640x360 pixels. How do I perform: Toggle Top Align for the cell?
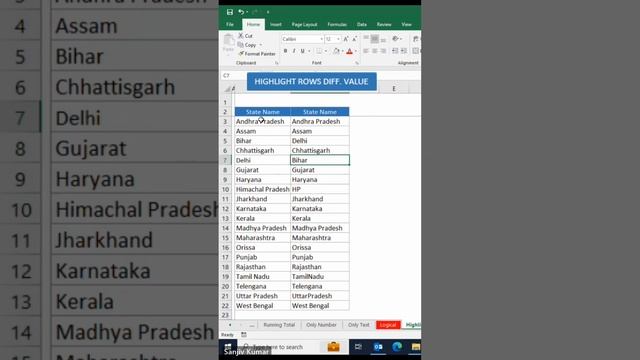coord(366,38)
